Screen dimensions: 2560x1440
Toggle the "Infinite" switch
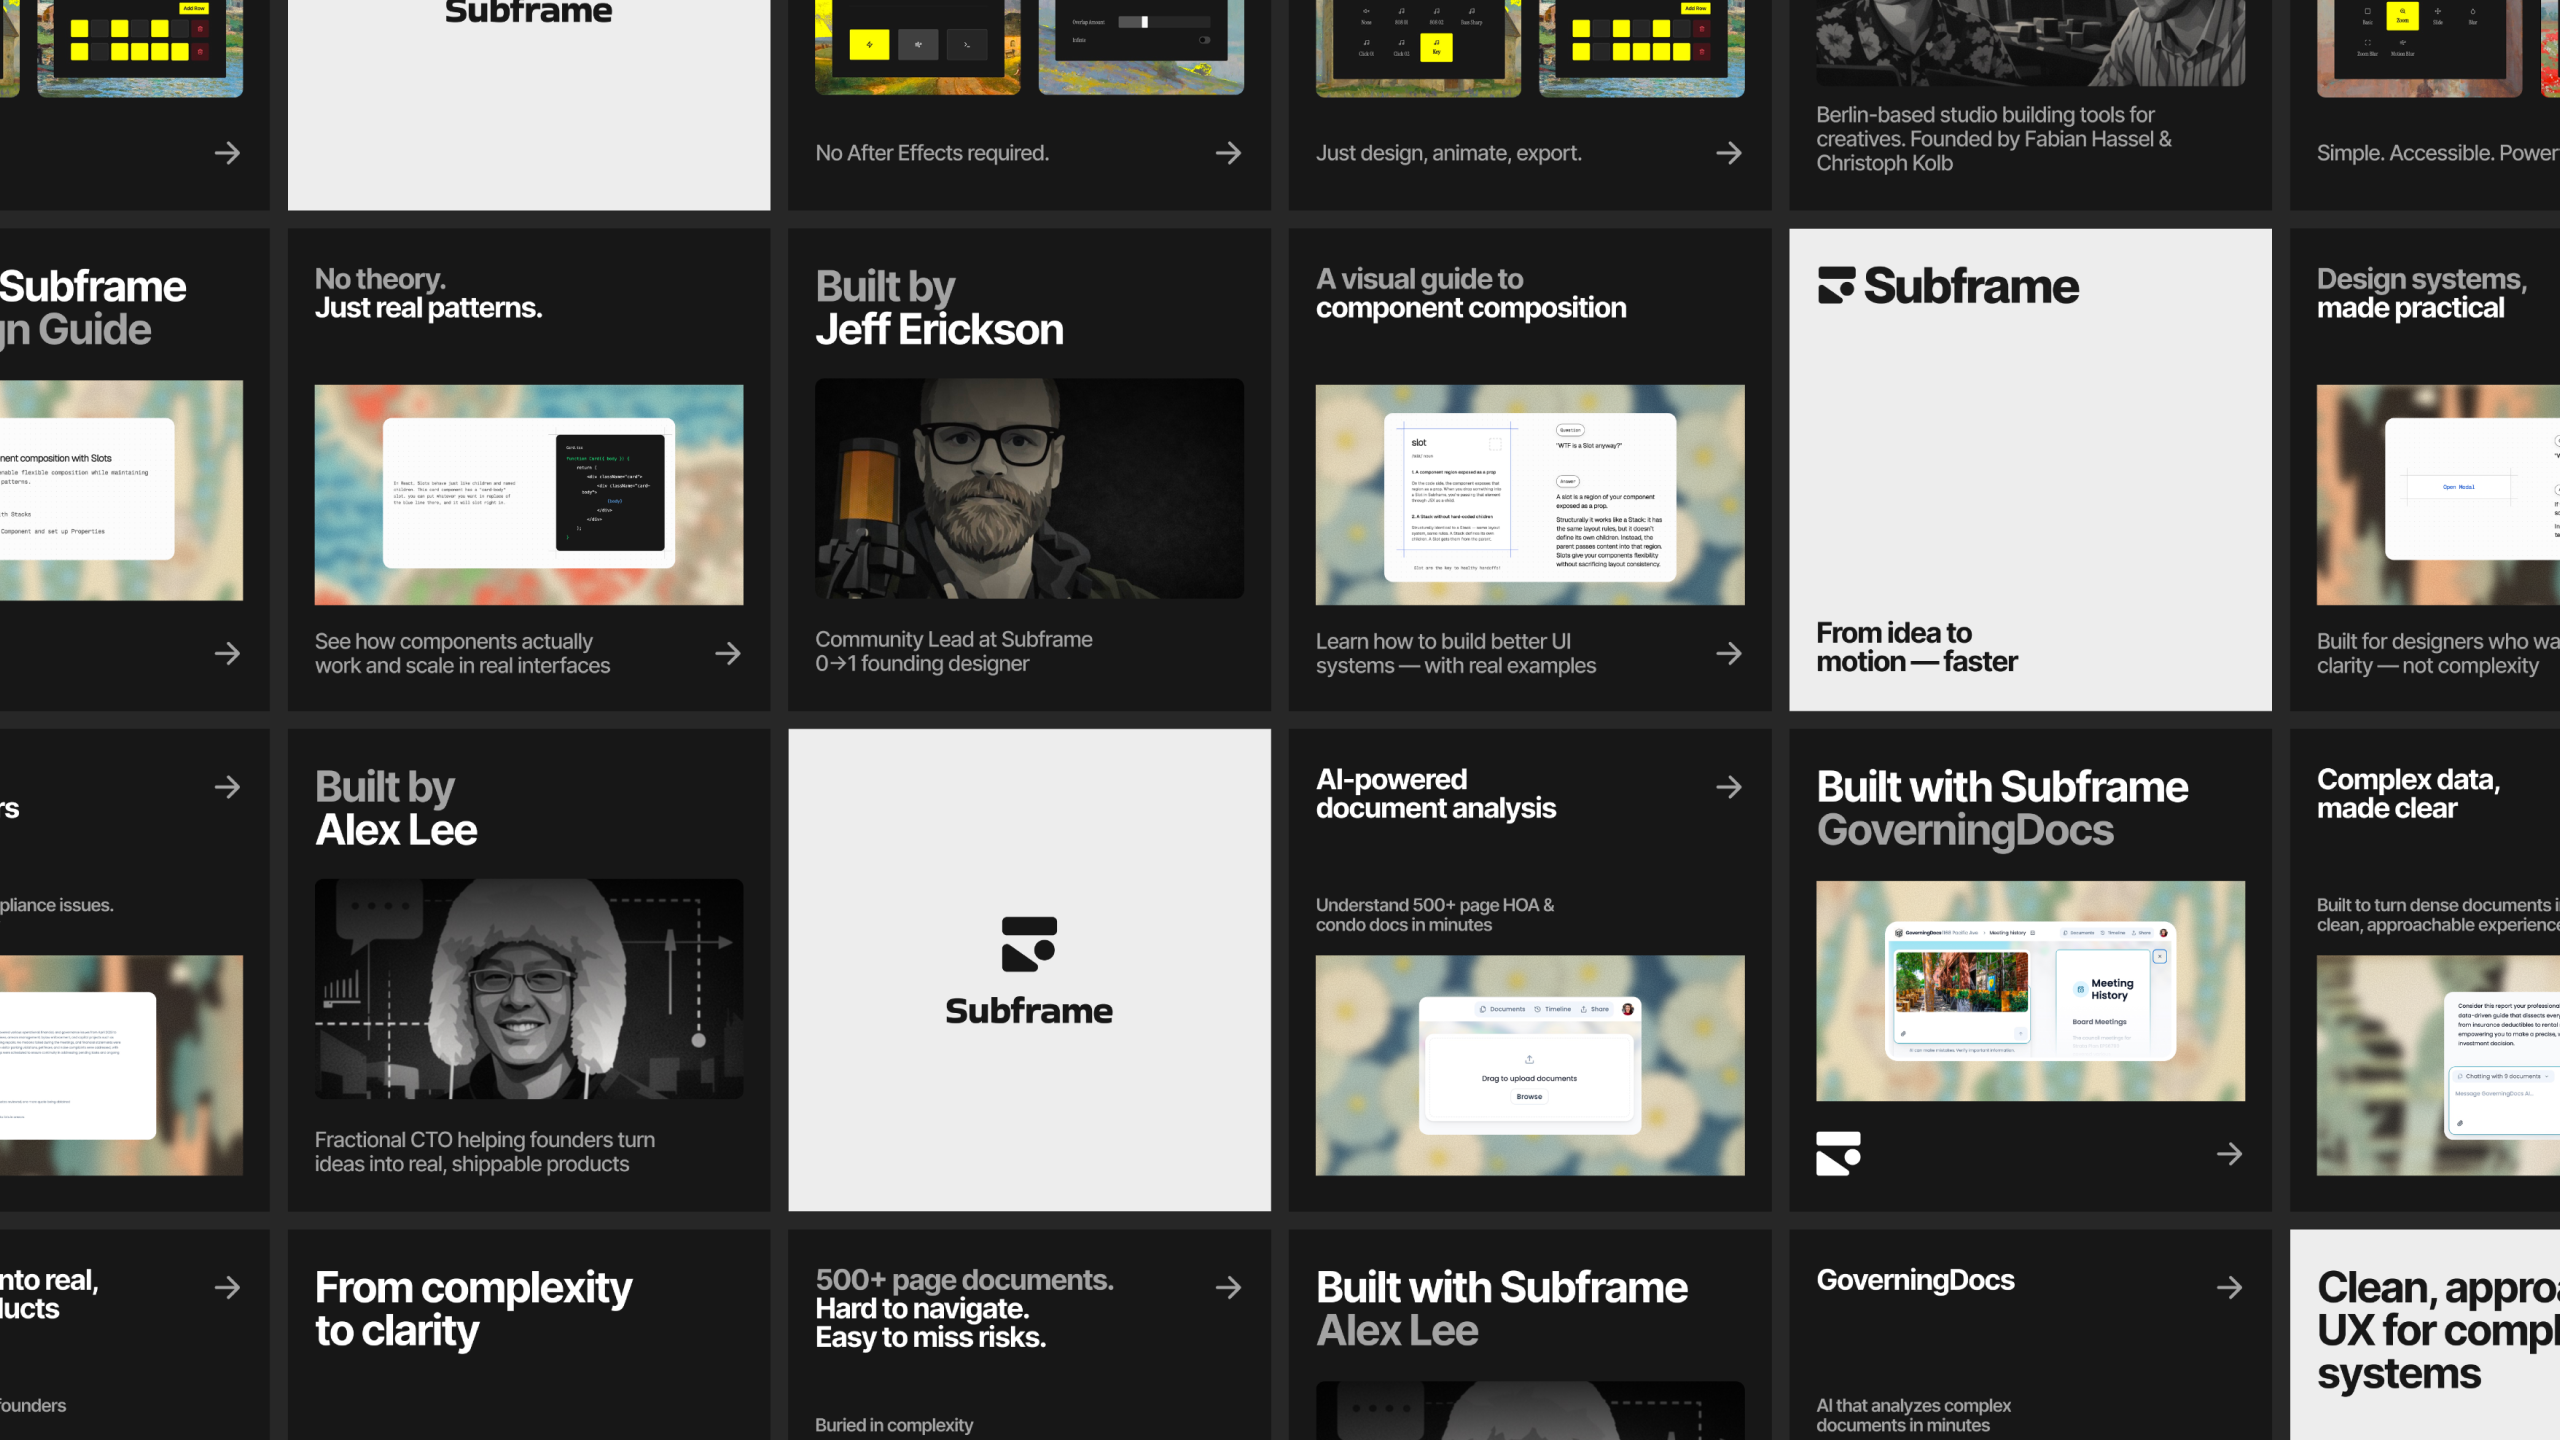[x=1204, y=40]
